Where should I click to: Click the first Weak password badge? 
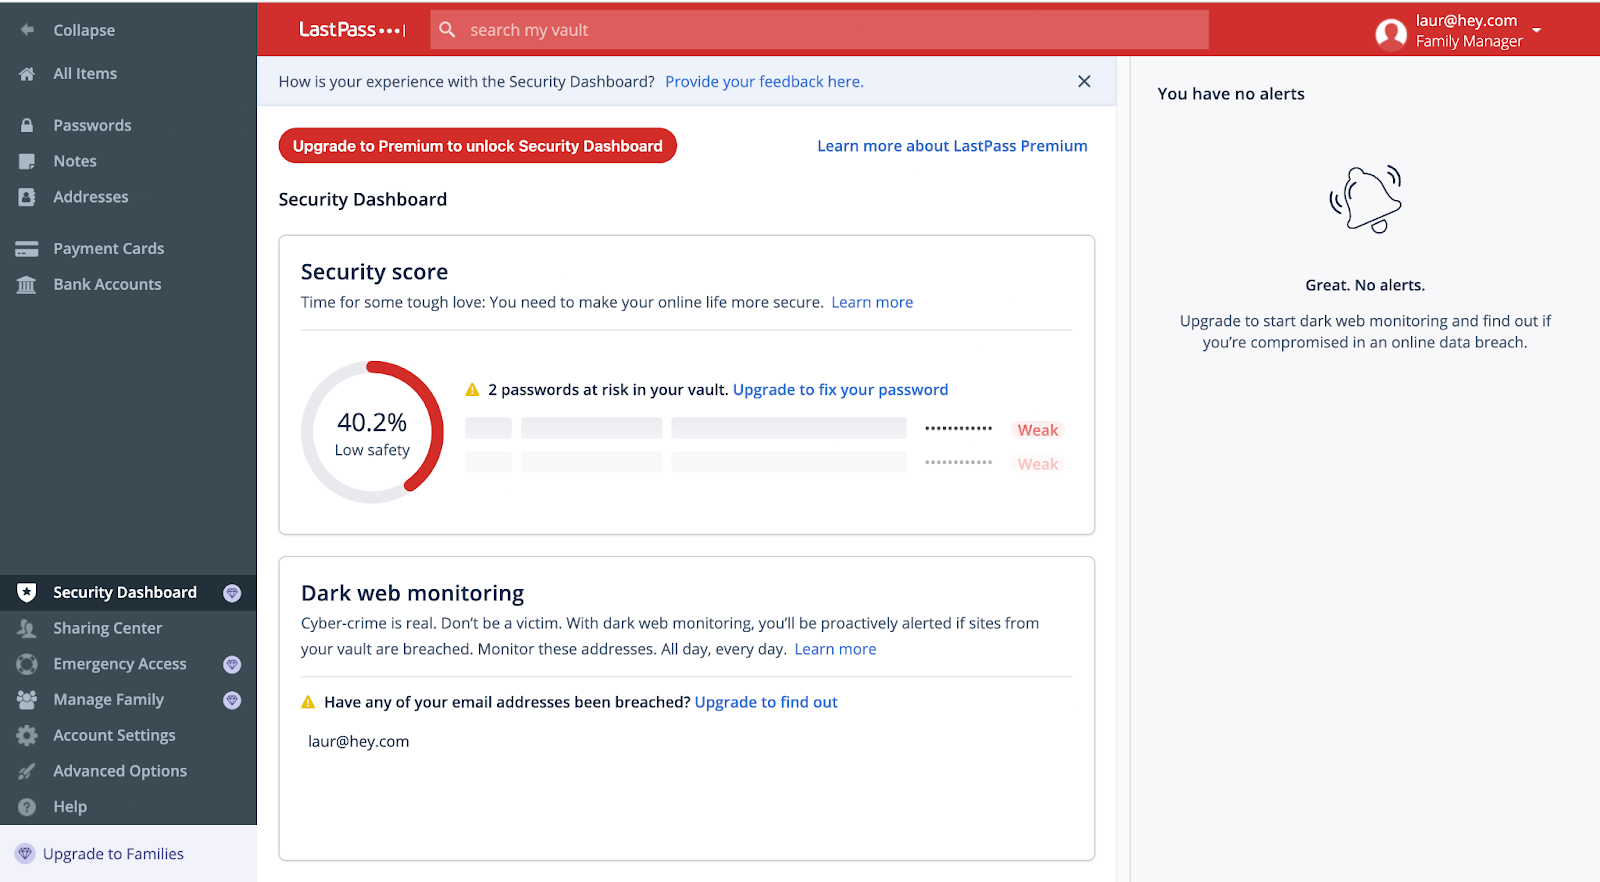1038,431
